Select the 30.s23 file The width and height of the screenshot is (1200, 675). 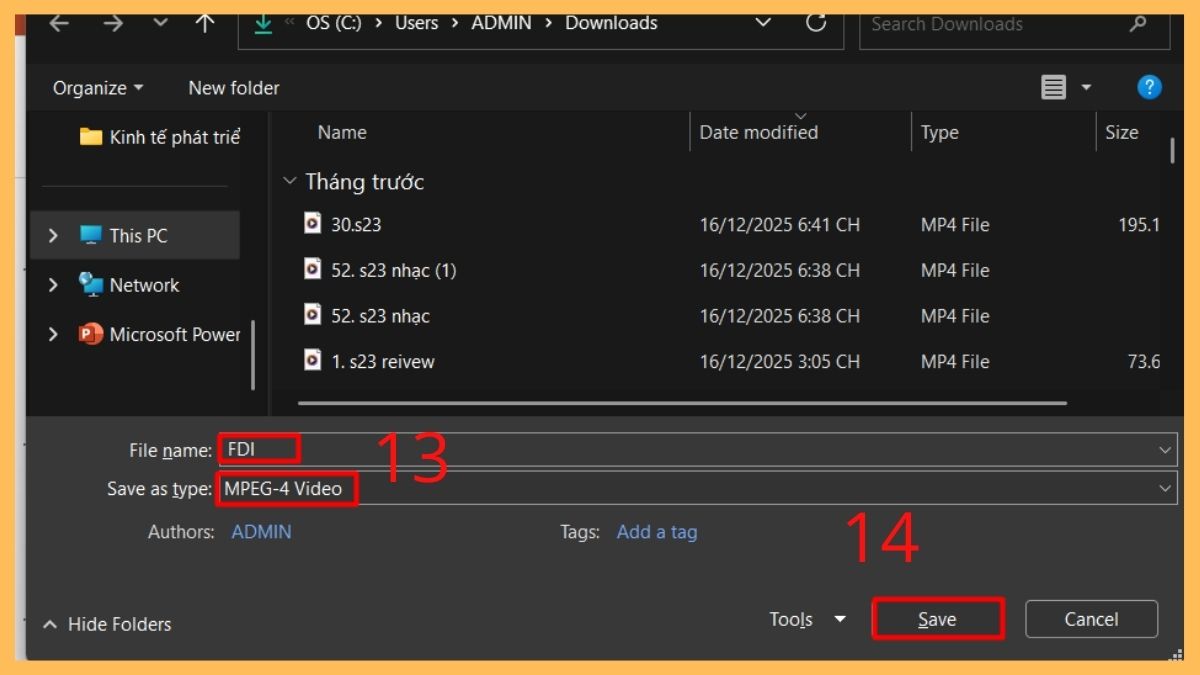coord(356,224)
